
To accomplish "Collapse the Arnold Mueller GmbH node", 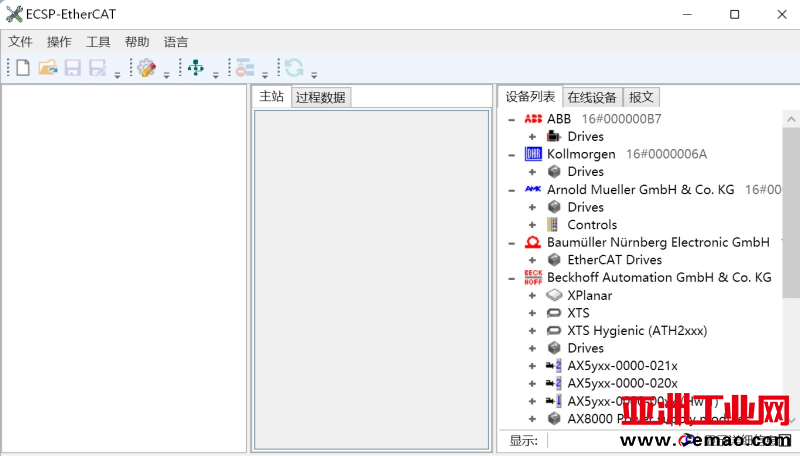I will (512, 190).
